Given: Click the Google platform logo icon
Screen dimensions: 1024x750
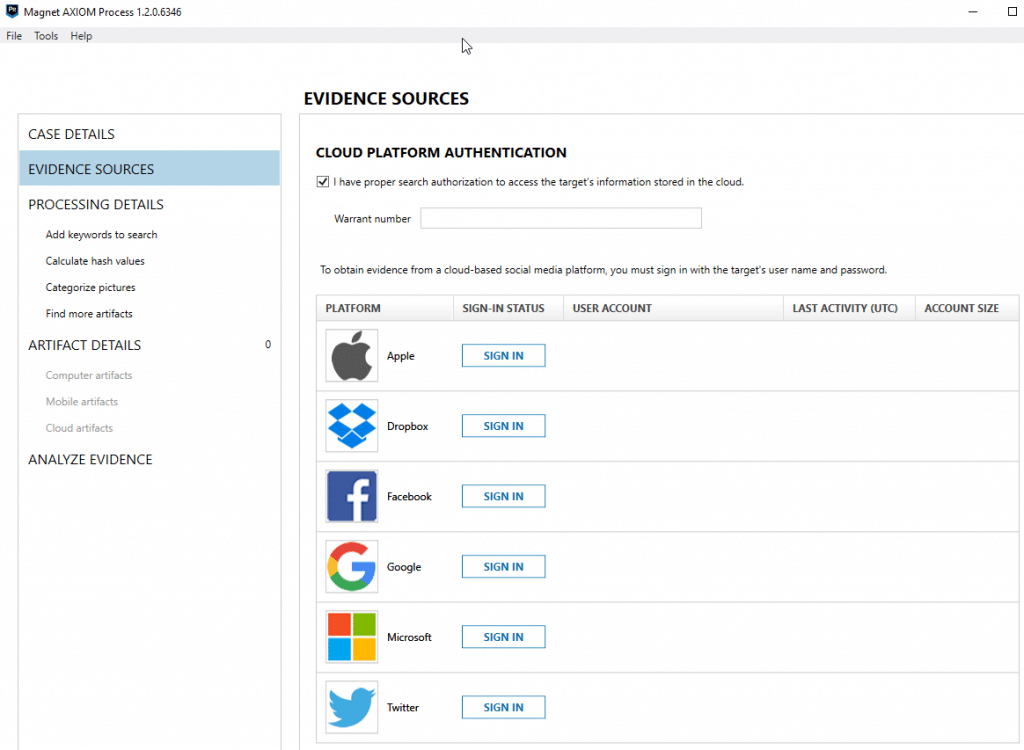Looking at the screenshot, I should click(x=351, y=566).
